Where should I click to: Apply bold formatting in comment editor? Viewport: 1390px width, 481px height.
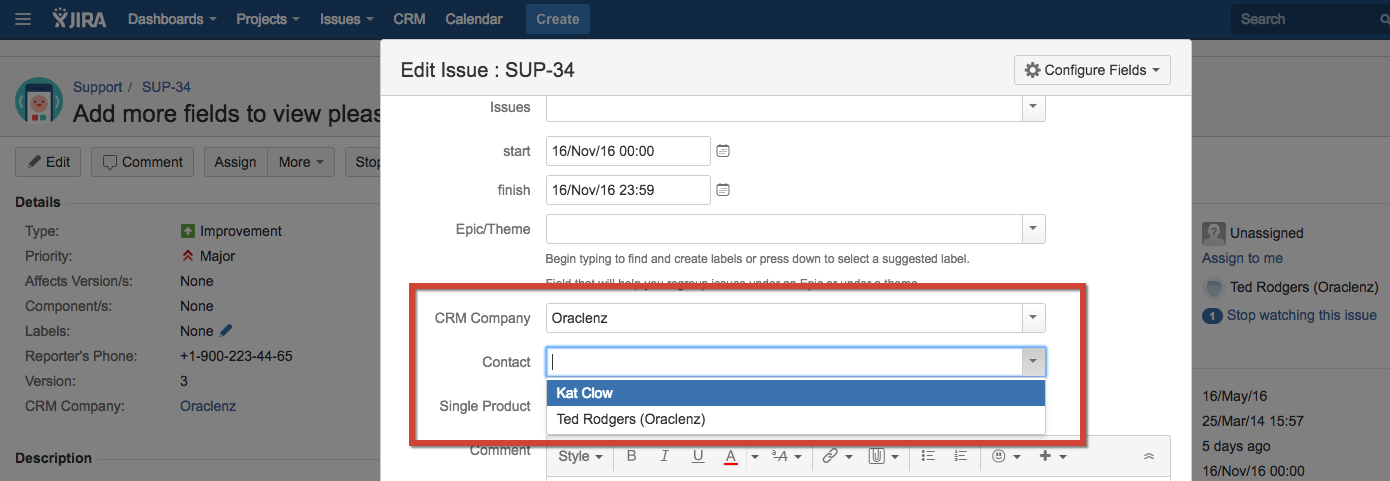click(x=631, y=456)
